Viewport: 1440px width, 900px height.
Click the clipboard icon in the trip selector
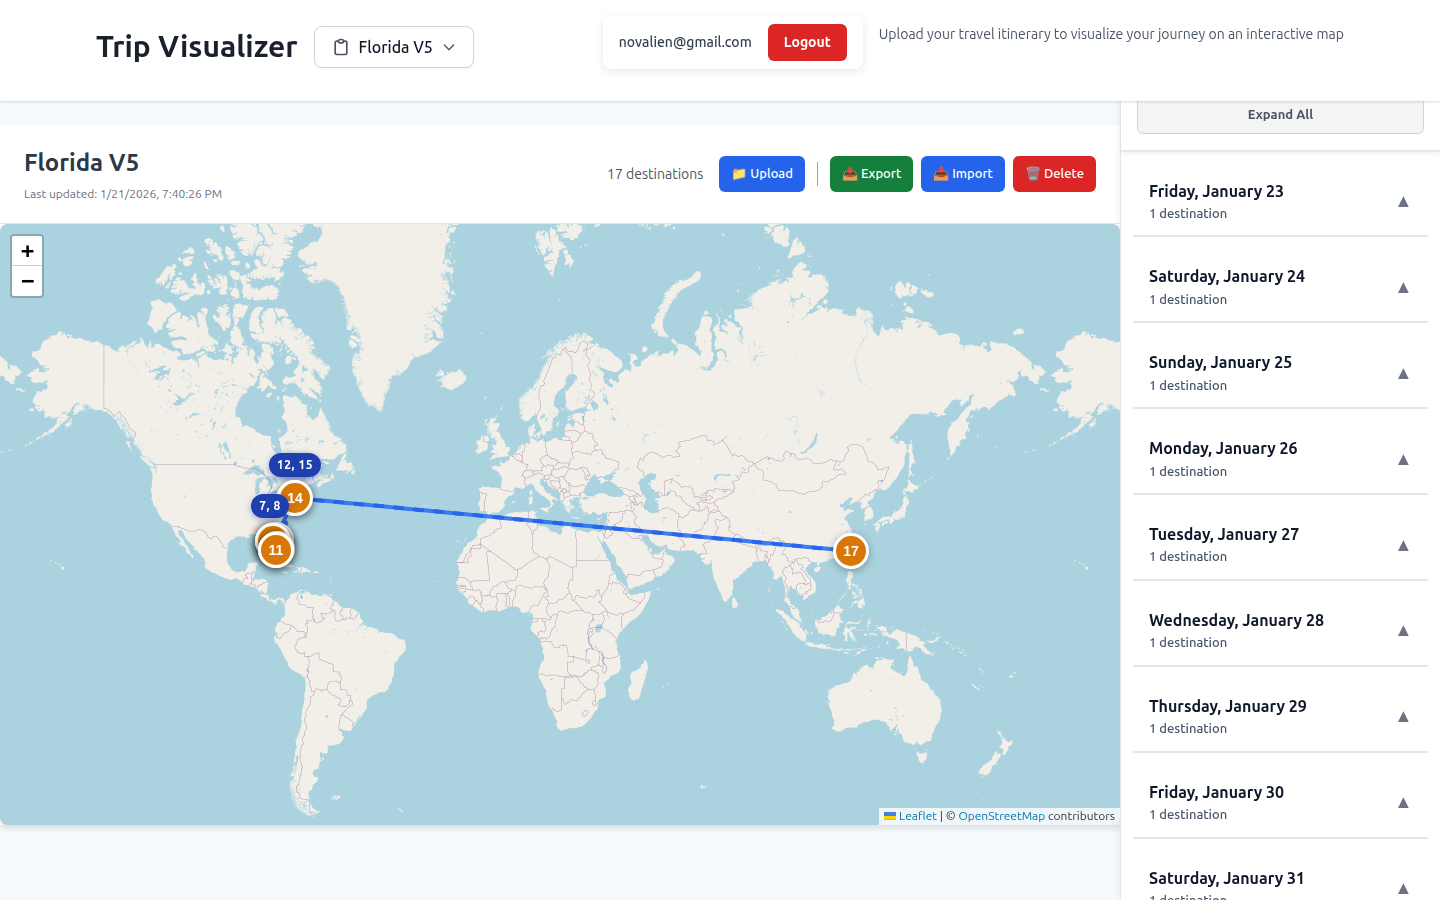(x=340, y=46)
